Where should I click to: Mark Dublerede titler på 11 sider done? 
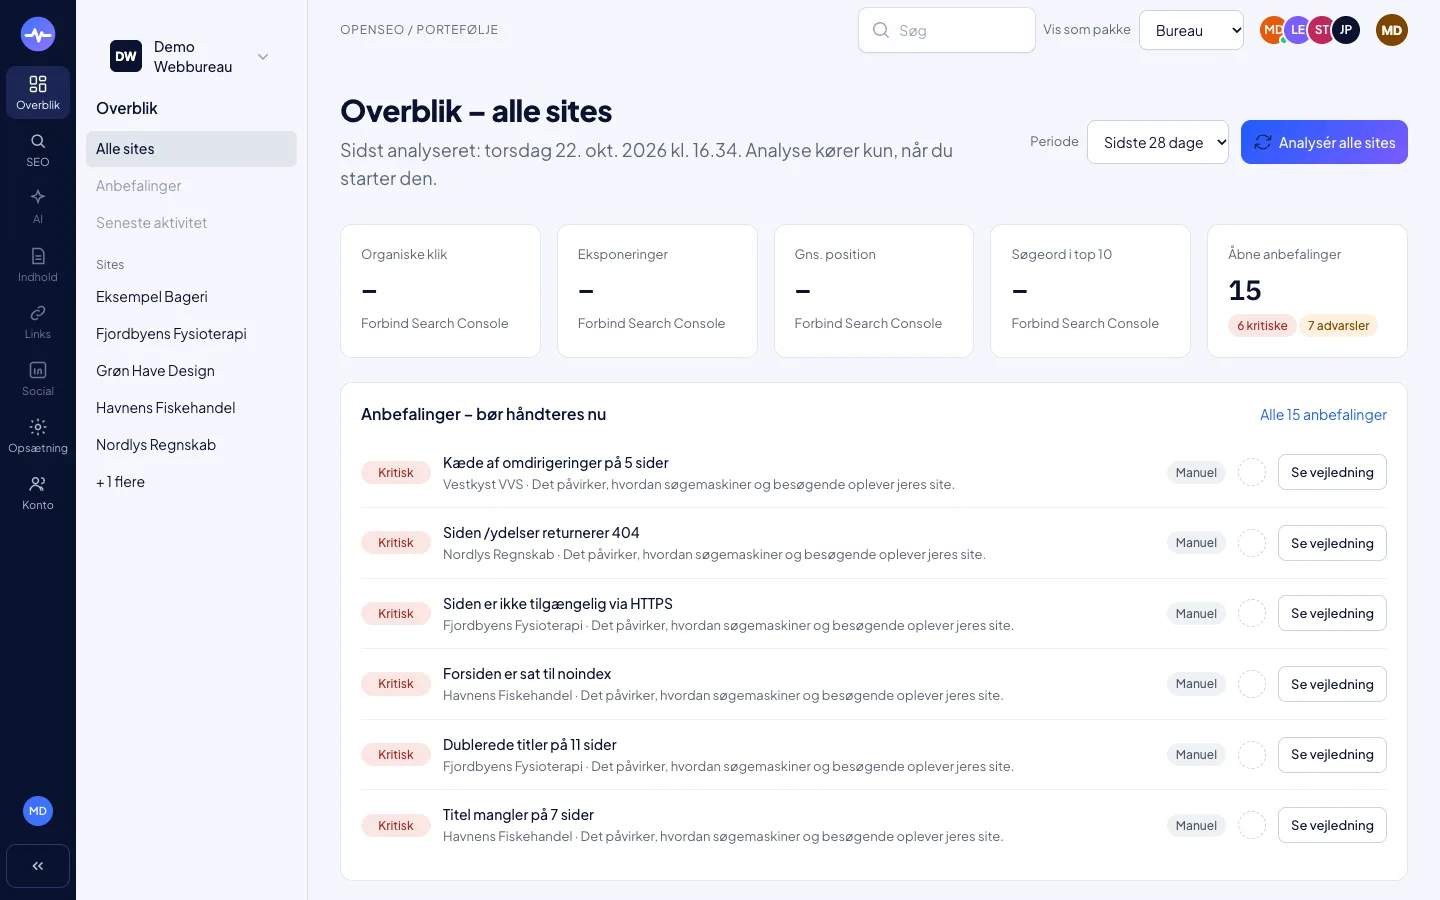pos(1252,755)
